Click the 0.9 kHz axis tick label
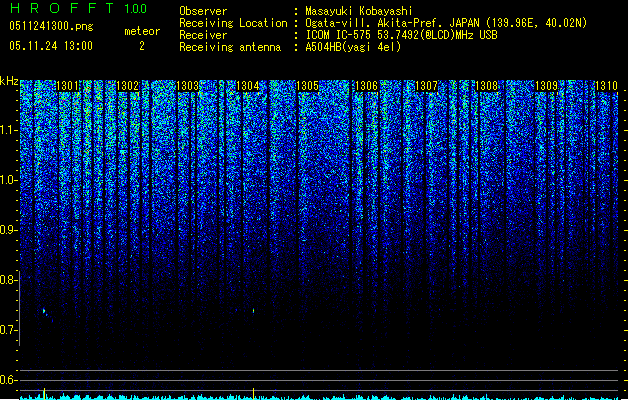 pyautogui.click(x=9, y=230)
